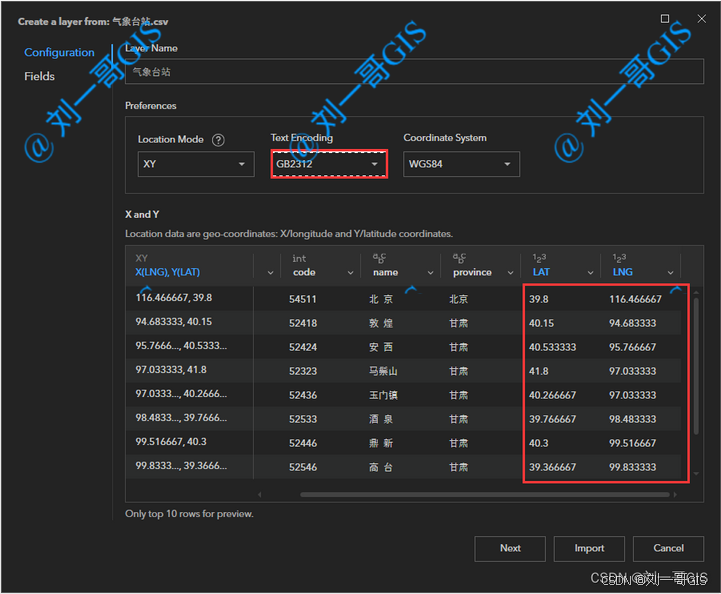The image size is (721, 594).
Task: Expand the LAT column type dropdown
Action: pyautogui.click(x=590, y=273)
